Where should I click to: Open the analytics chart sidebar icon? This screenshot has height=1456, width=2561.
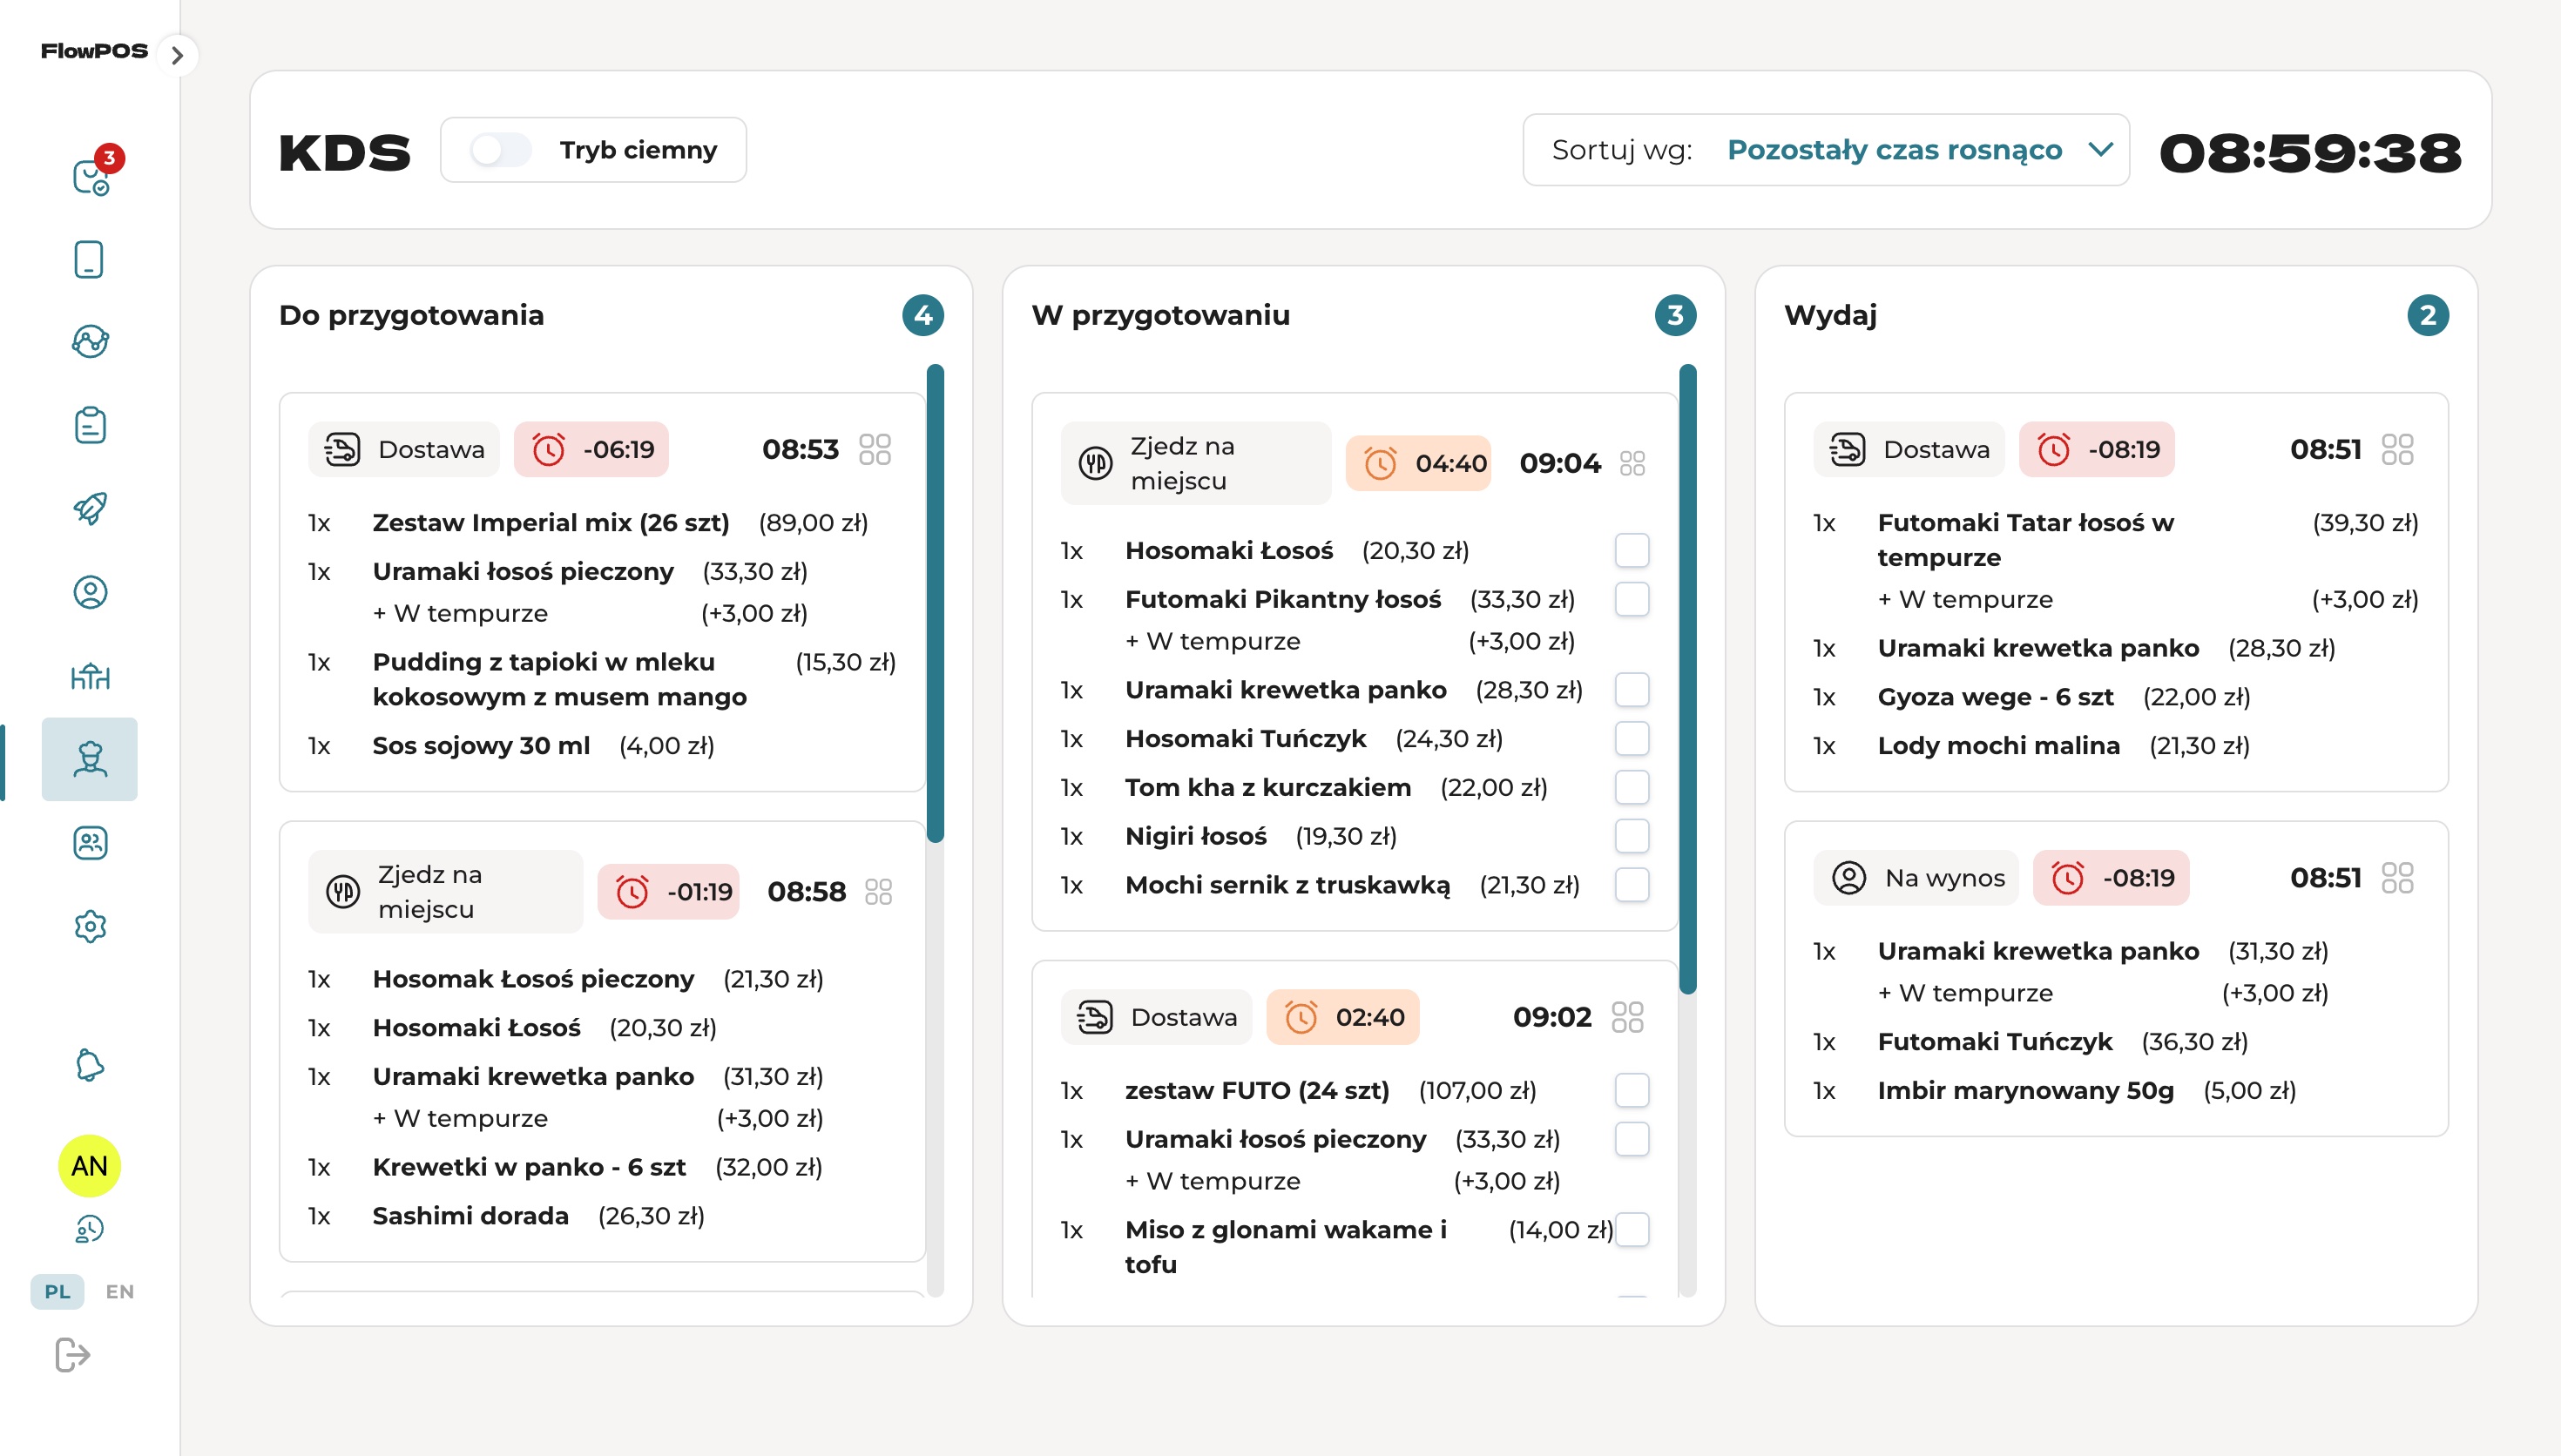pyautogui.click(x=90, y=342)
